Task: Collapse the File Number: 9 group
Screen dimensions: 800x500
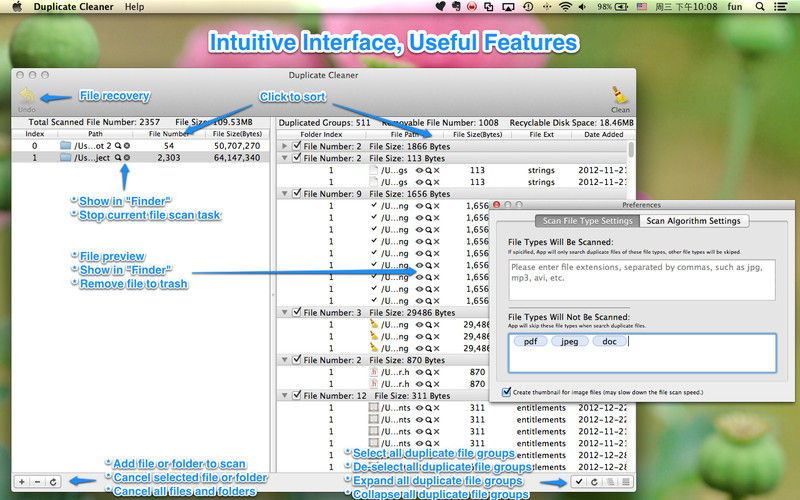Action: (285, 194)
